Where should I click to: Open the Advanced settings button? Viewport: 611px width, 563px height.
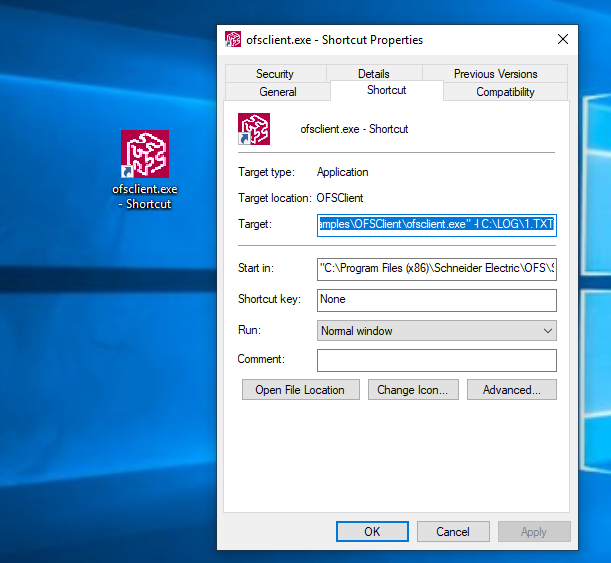coord(512,390)
